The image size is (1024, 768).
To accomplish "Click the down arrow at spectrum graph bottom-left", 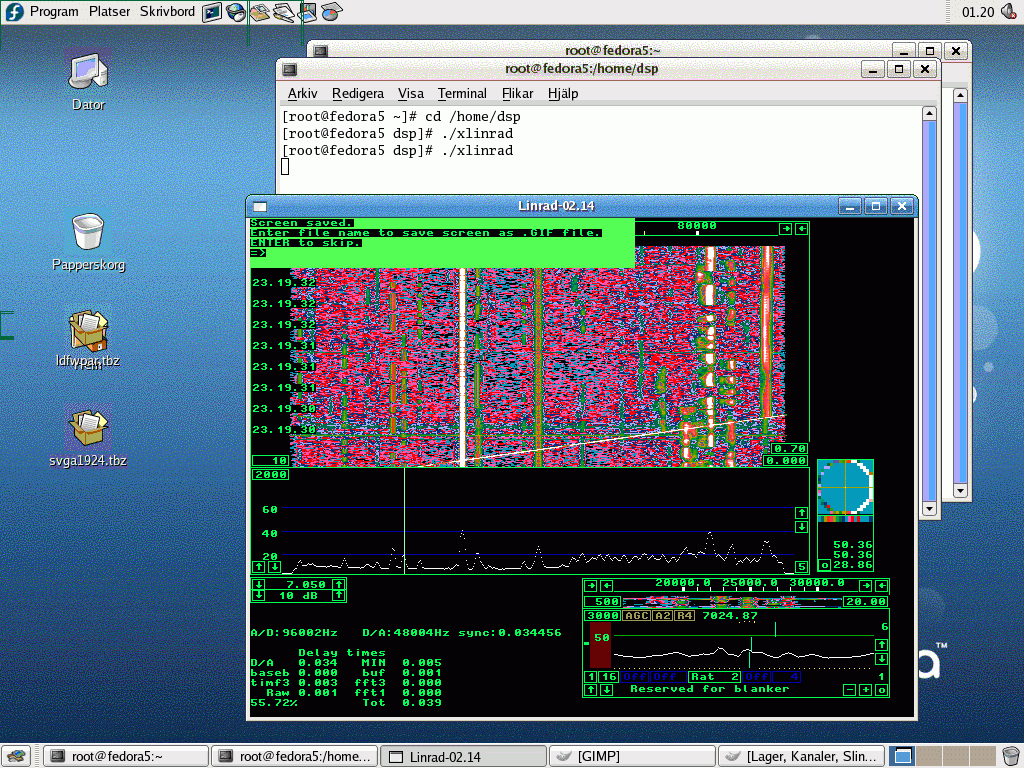I will click(274, 567).
